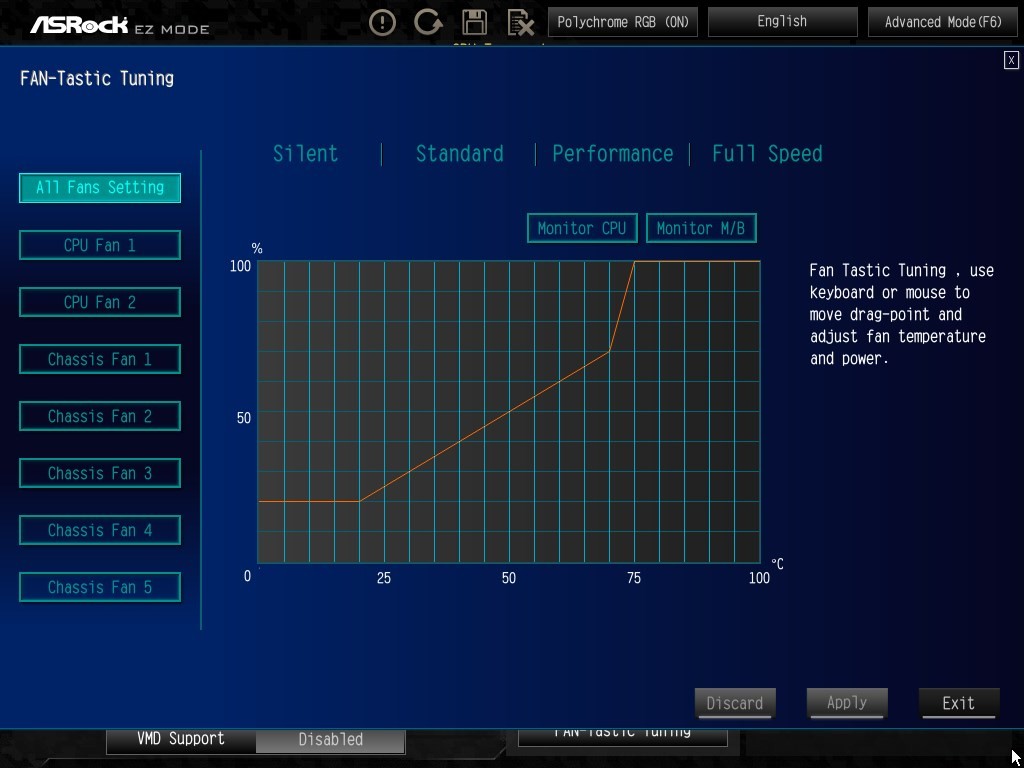Click the circular reload defaults icon
Image resolution: width=1024 pixels, height=768 pixels.
click(x=428, y=23)
